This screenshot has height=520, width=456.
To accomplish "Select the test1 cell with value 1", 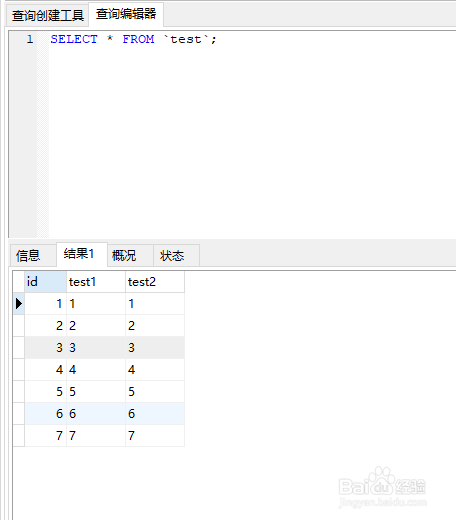I will pyautogui.click(x=96, y=304).
